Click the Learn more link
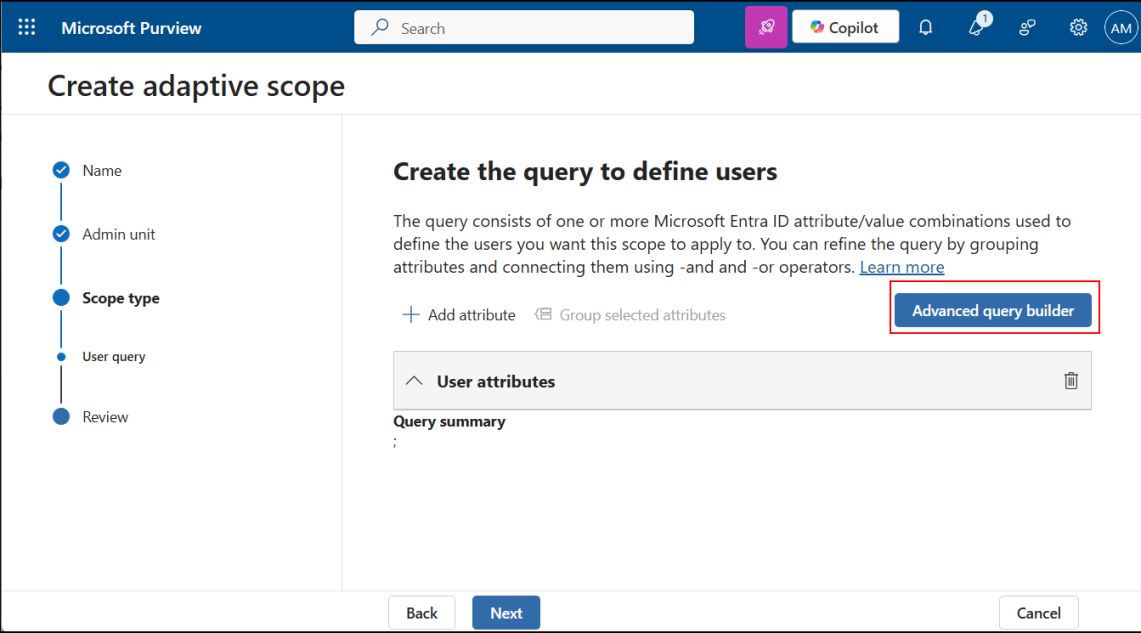The height and width of the screenshot is (633, 1141). click(902, 267)
